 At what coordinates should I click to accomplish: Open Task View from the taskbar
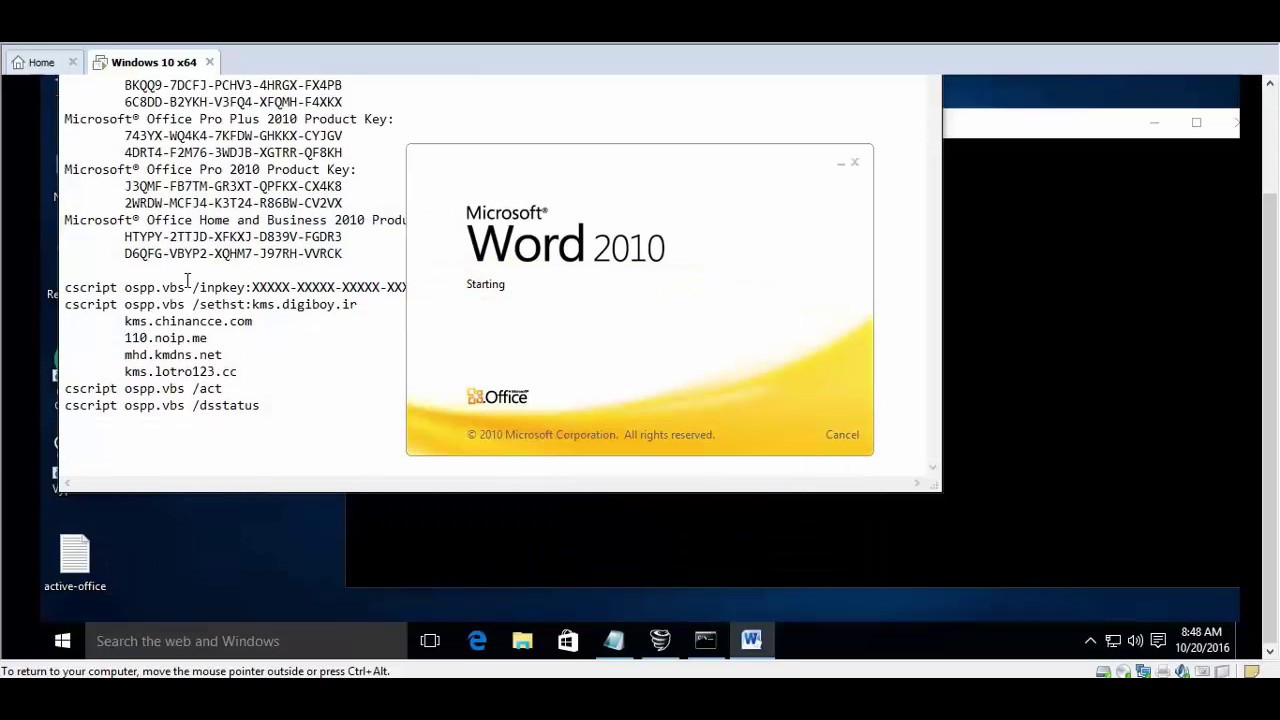(430, 641)
